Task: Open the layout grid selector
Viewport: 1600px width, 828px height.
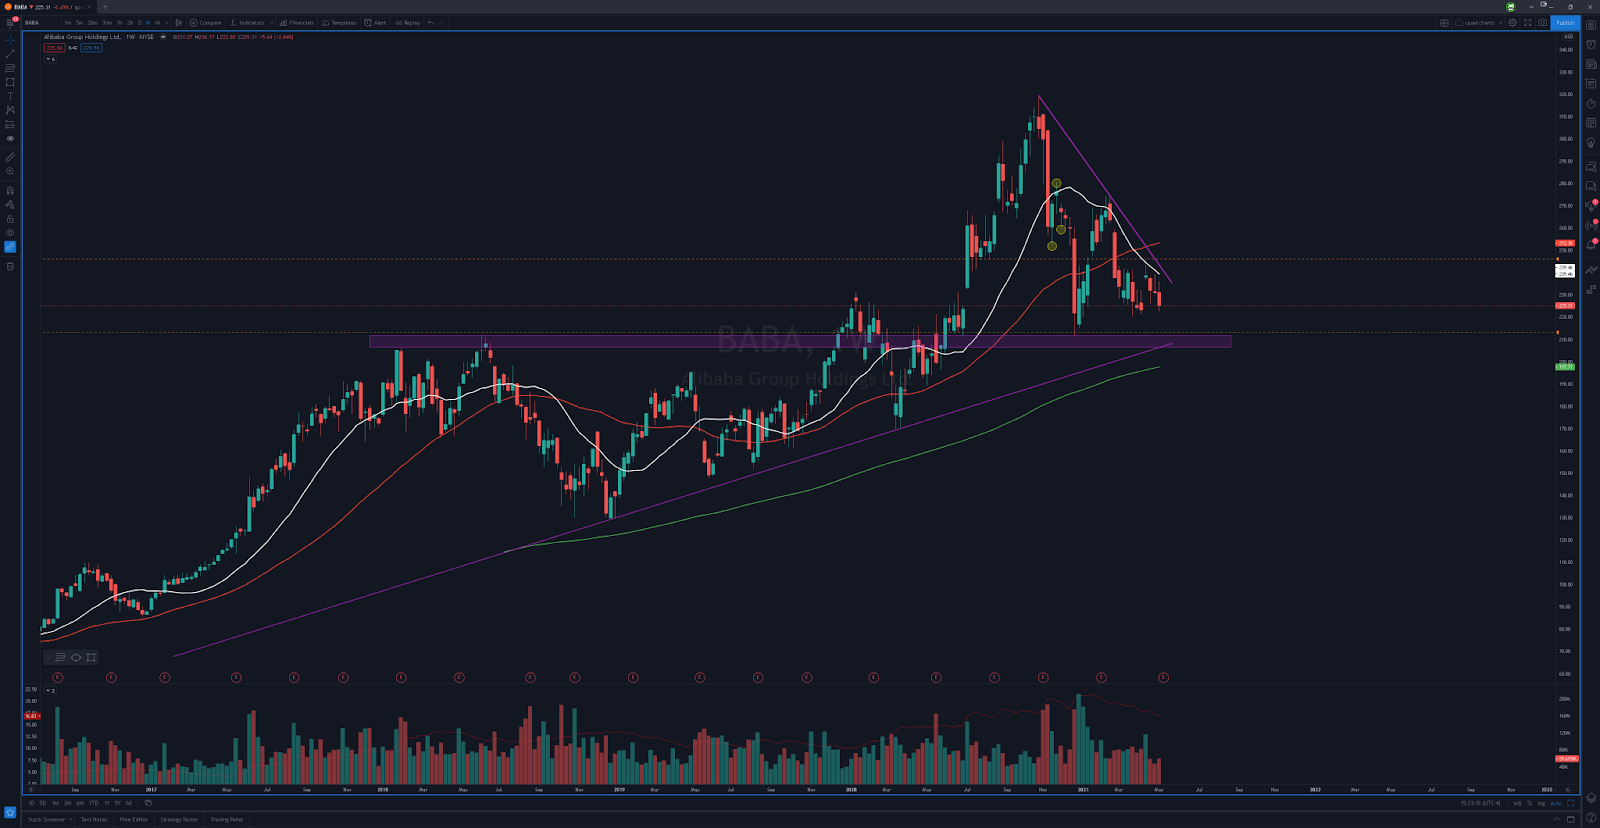Action: [1444, 22]
